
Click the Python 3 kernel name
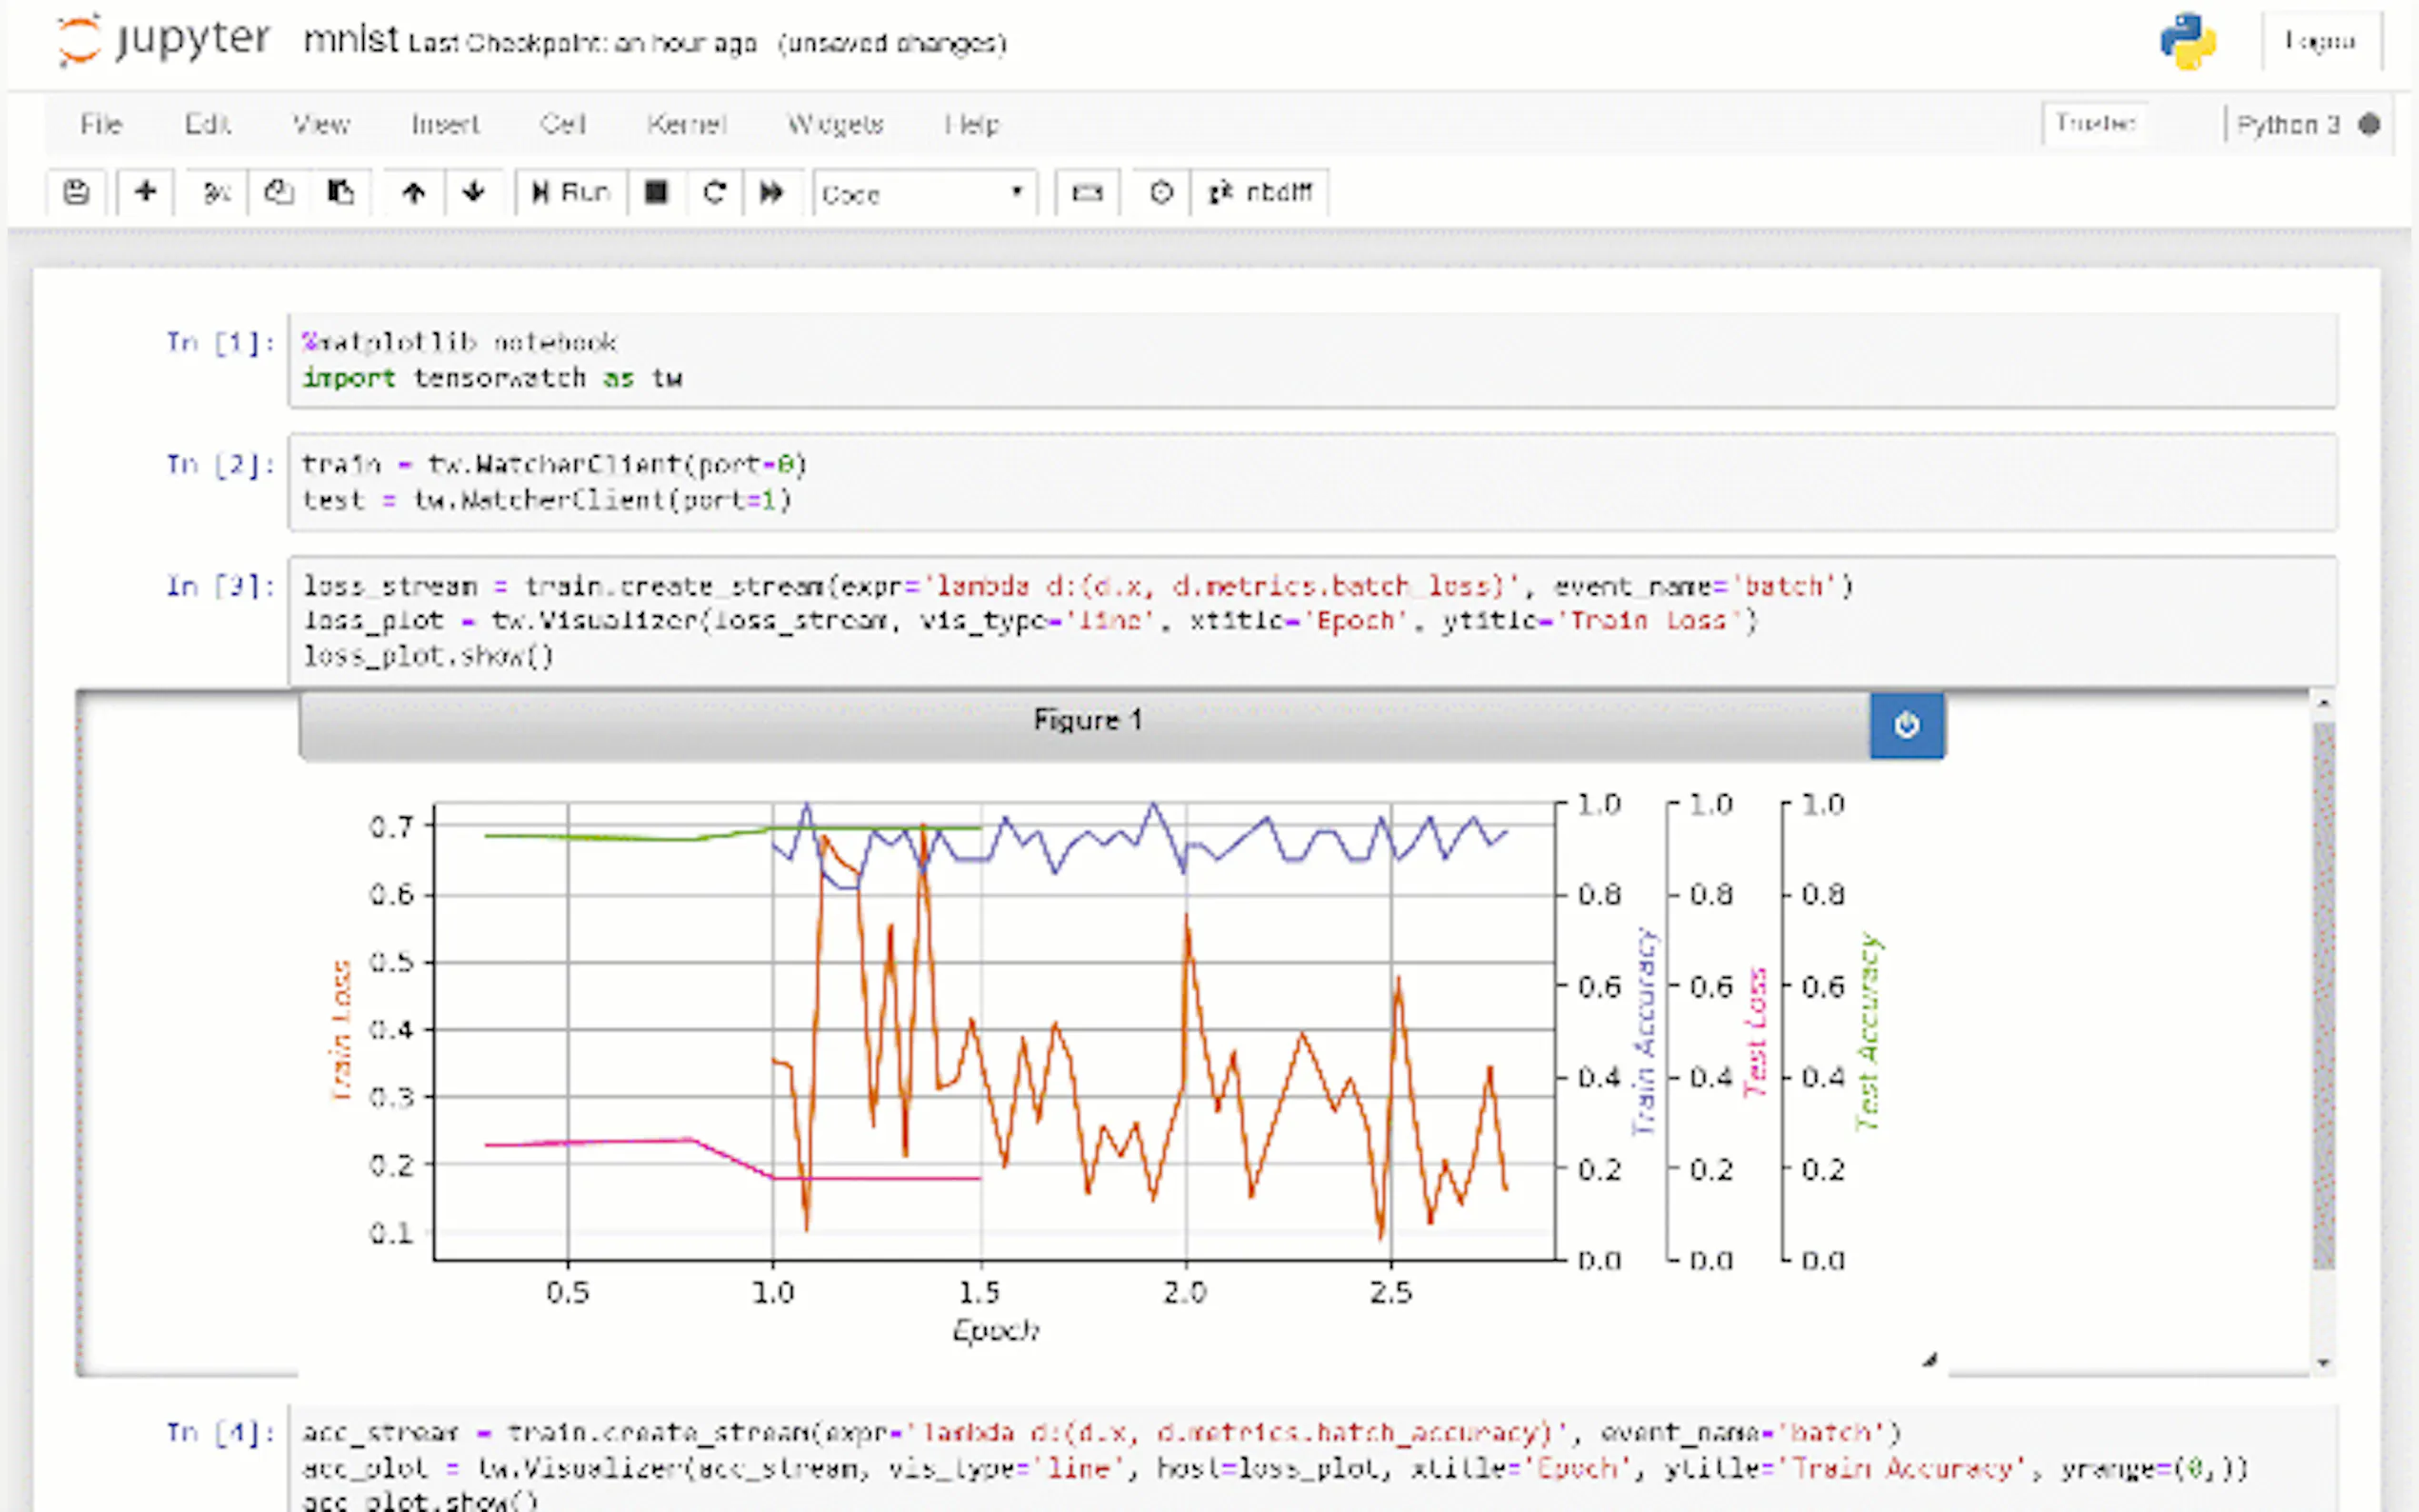(x=2289, y=124)
